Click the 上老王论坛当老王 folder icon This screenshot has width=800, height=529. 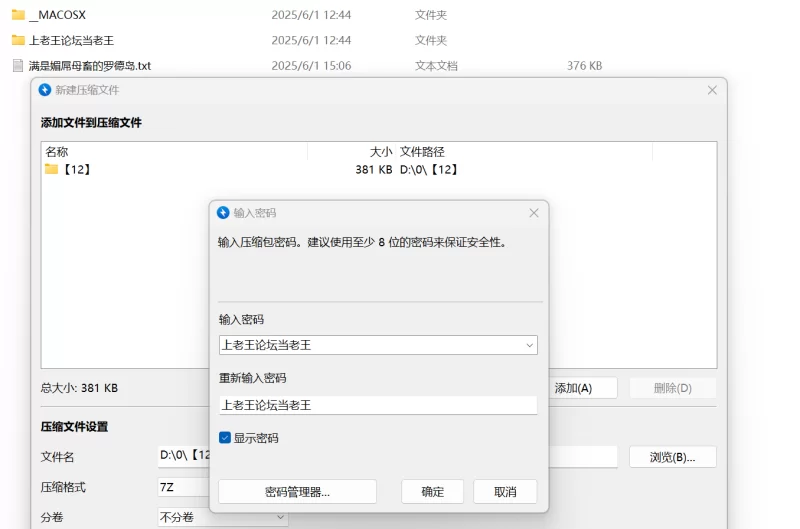coord(18,40)
